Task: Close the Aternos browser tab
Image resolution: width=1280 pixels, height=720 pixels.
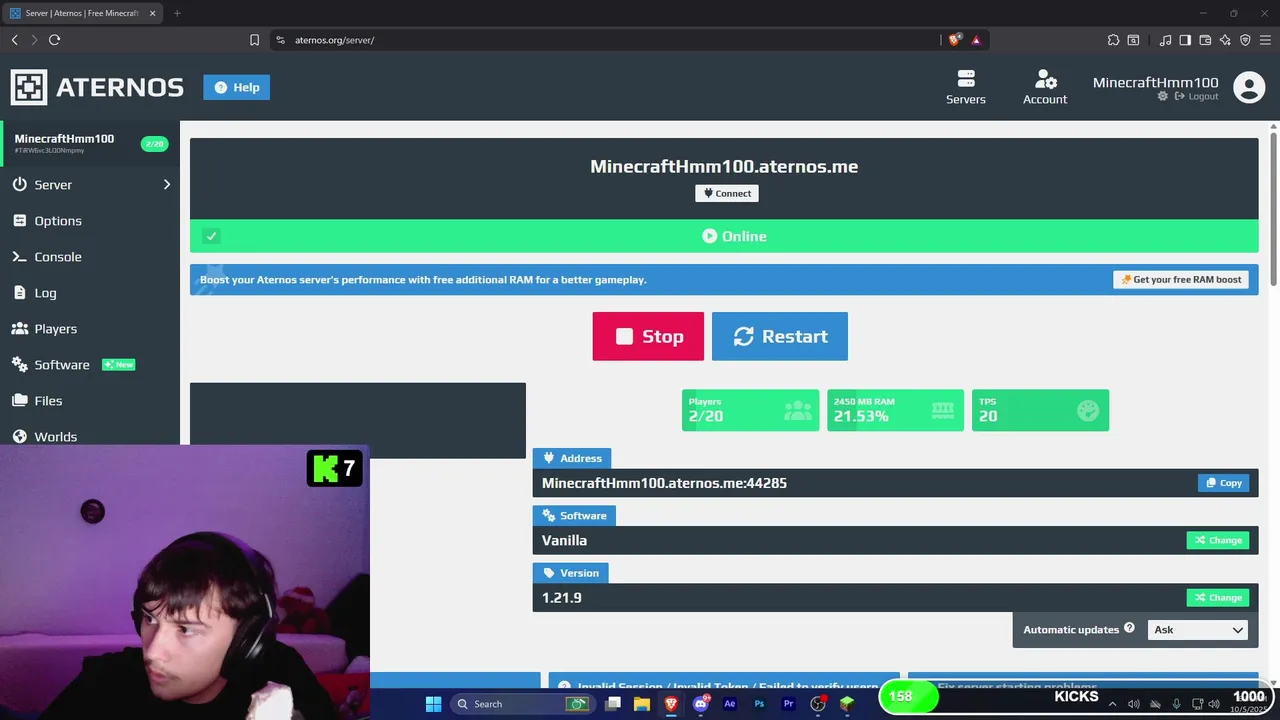Action: click(x=152, y=13)
